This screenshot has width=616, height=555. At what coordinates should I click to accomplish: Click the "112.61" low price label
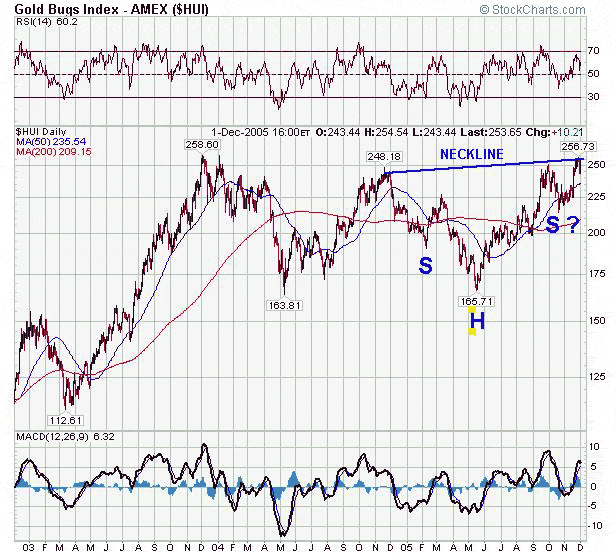click(66, 420)
